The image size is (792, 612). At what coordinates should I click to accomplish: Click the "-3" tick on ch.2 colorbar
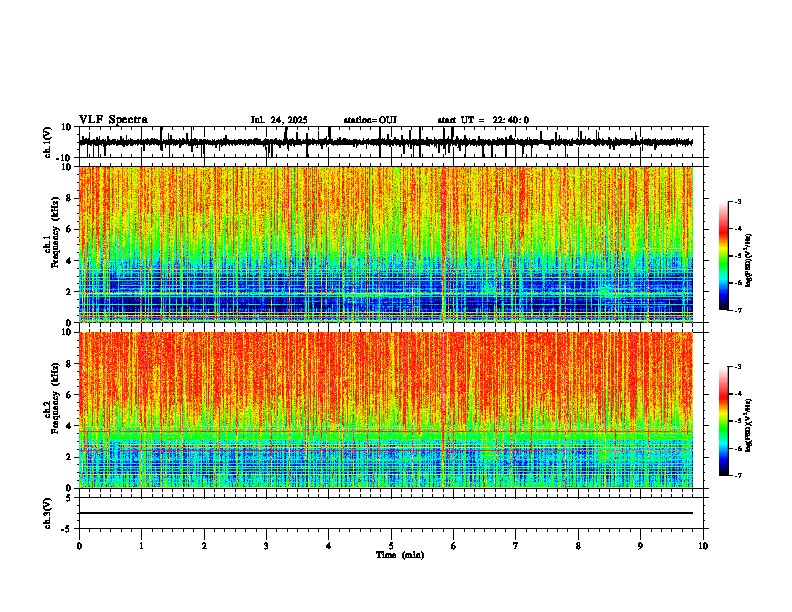pyautogui.click(x=737, y=367)
